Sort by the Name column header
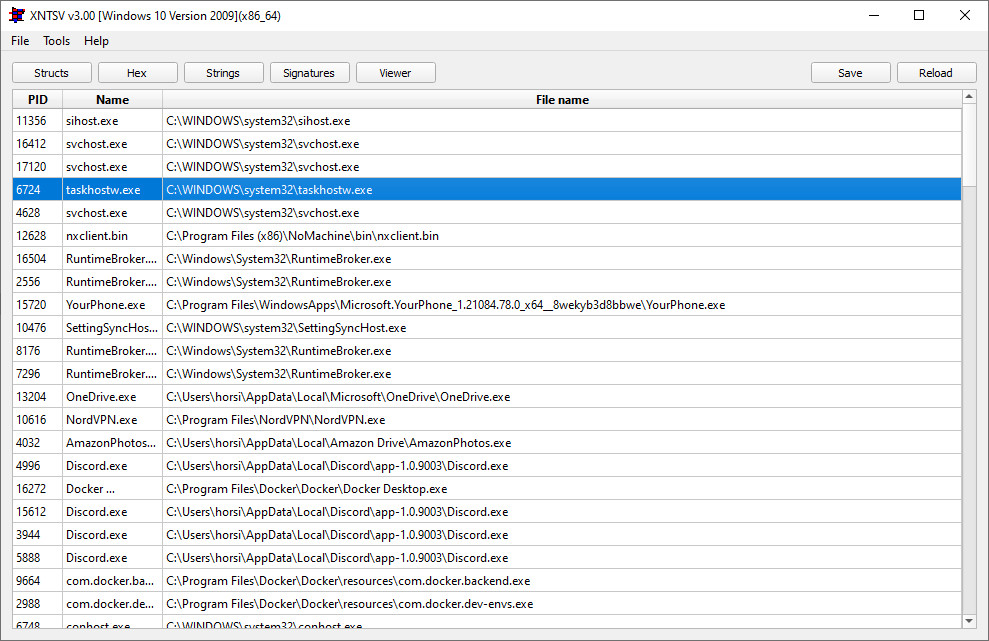 112,100
